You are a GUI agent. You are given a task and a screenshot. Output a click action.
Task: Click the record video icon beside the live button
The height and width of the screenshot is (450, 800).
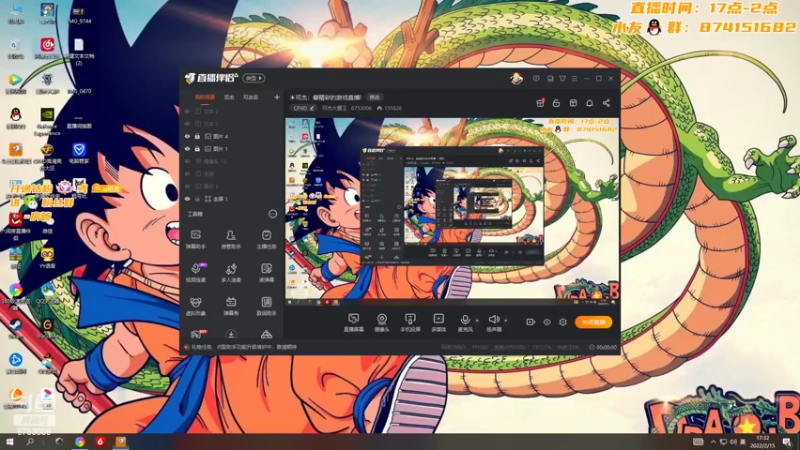coord(530,322)
